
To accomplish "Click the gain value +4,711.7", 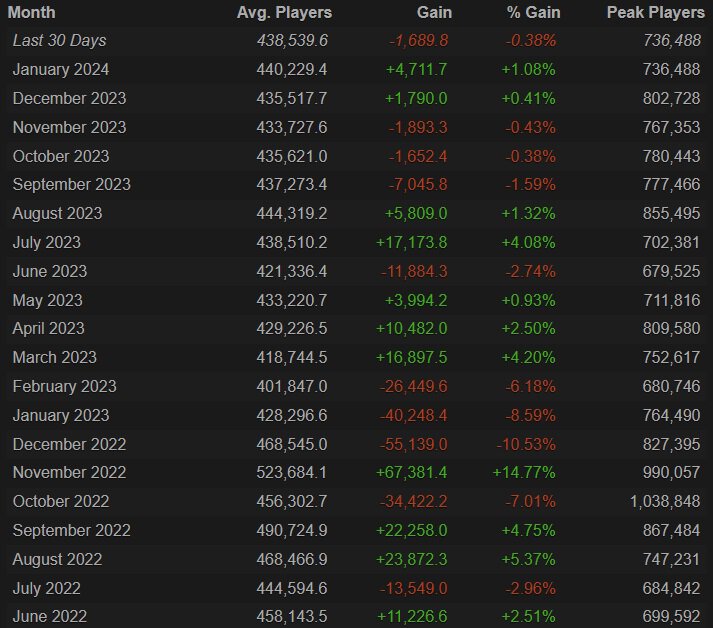I will tap(417, 70).
